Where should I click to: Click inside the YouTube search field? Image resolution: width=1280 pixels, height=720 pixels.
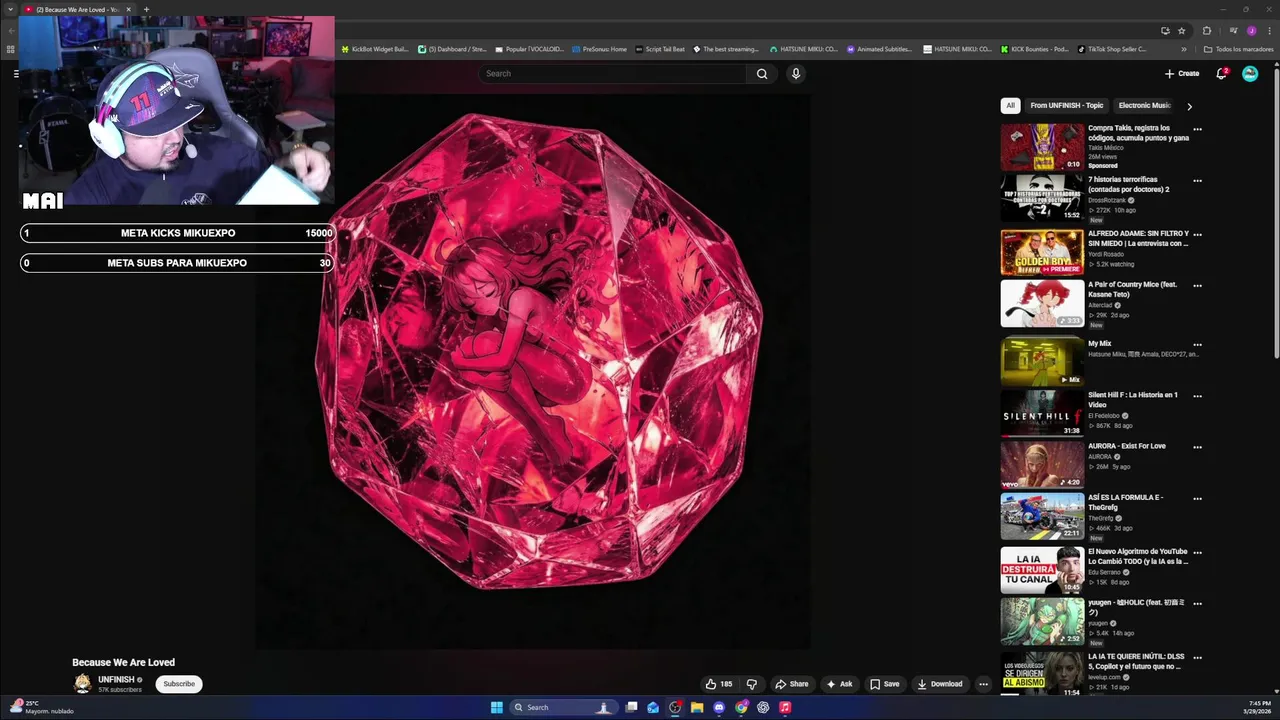point(612,73)
